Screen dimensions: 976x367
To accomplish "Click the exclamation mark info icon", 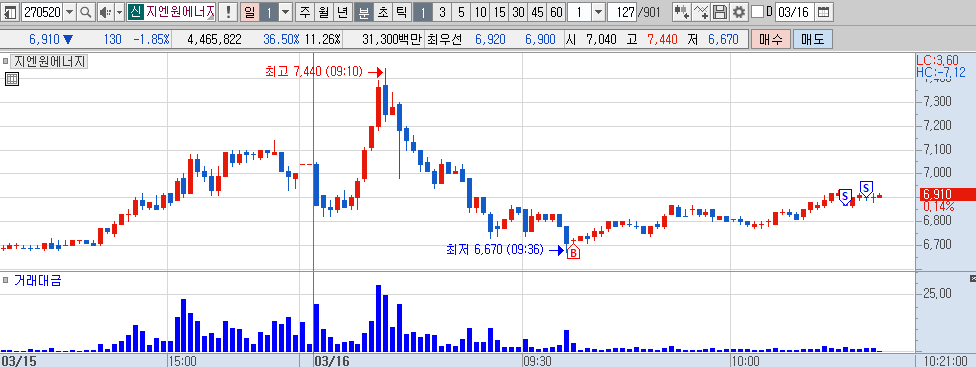I will (228, 12).
